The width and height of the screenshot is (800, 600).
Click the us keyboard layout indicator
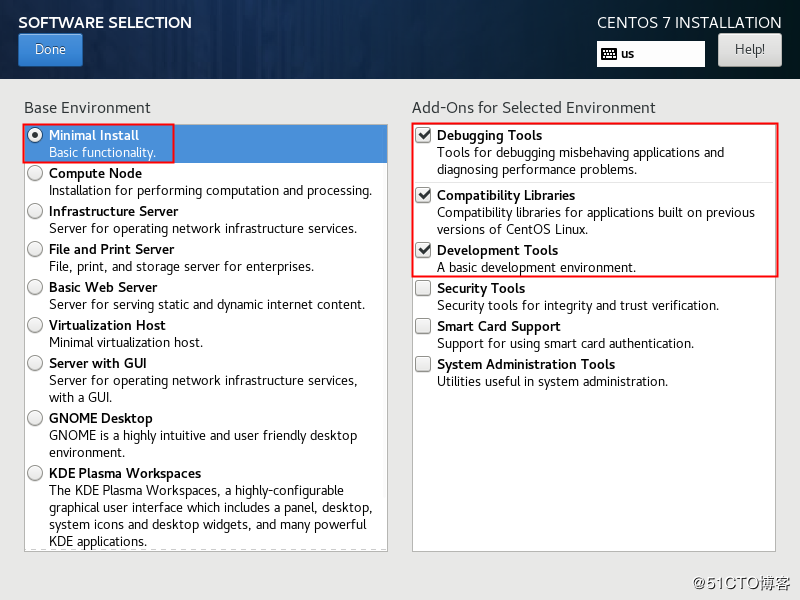(x=651, y=54)
